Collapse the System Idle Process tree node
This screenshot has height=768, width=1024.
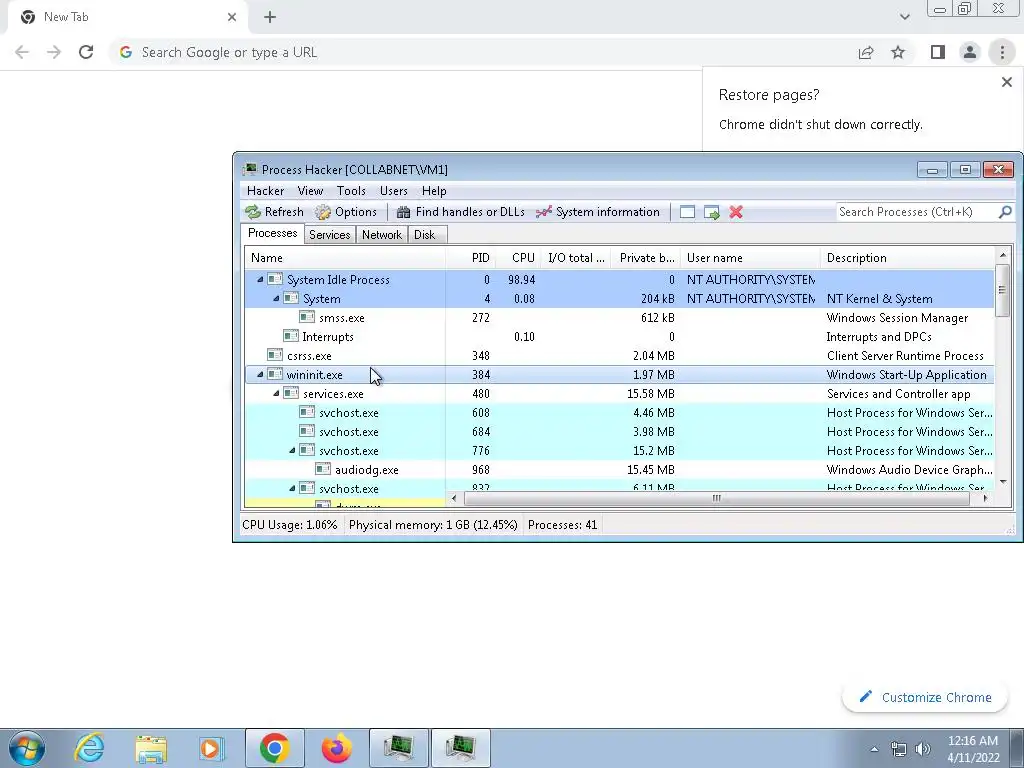pos(260,280)
